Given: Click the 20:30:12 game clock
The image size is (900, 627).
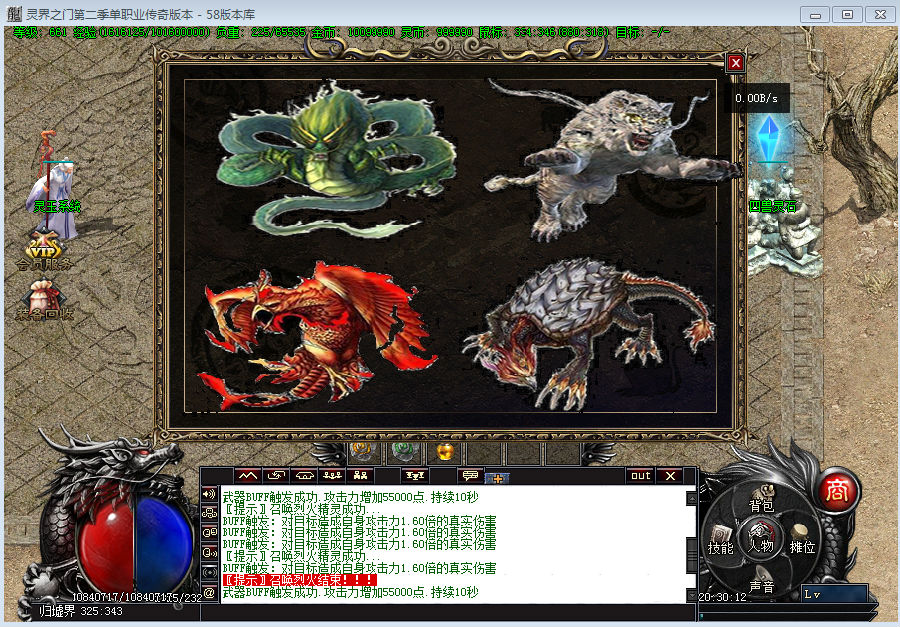Looking at the screenshot, I should pos(723,597).
